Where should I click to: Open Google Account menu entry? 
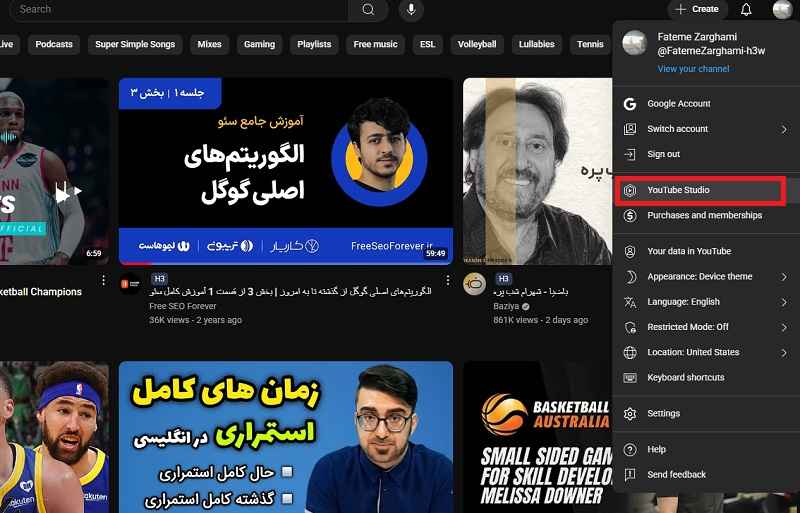(x=706, y=104)
